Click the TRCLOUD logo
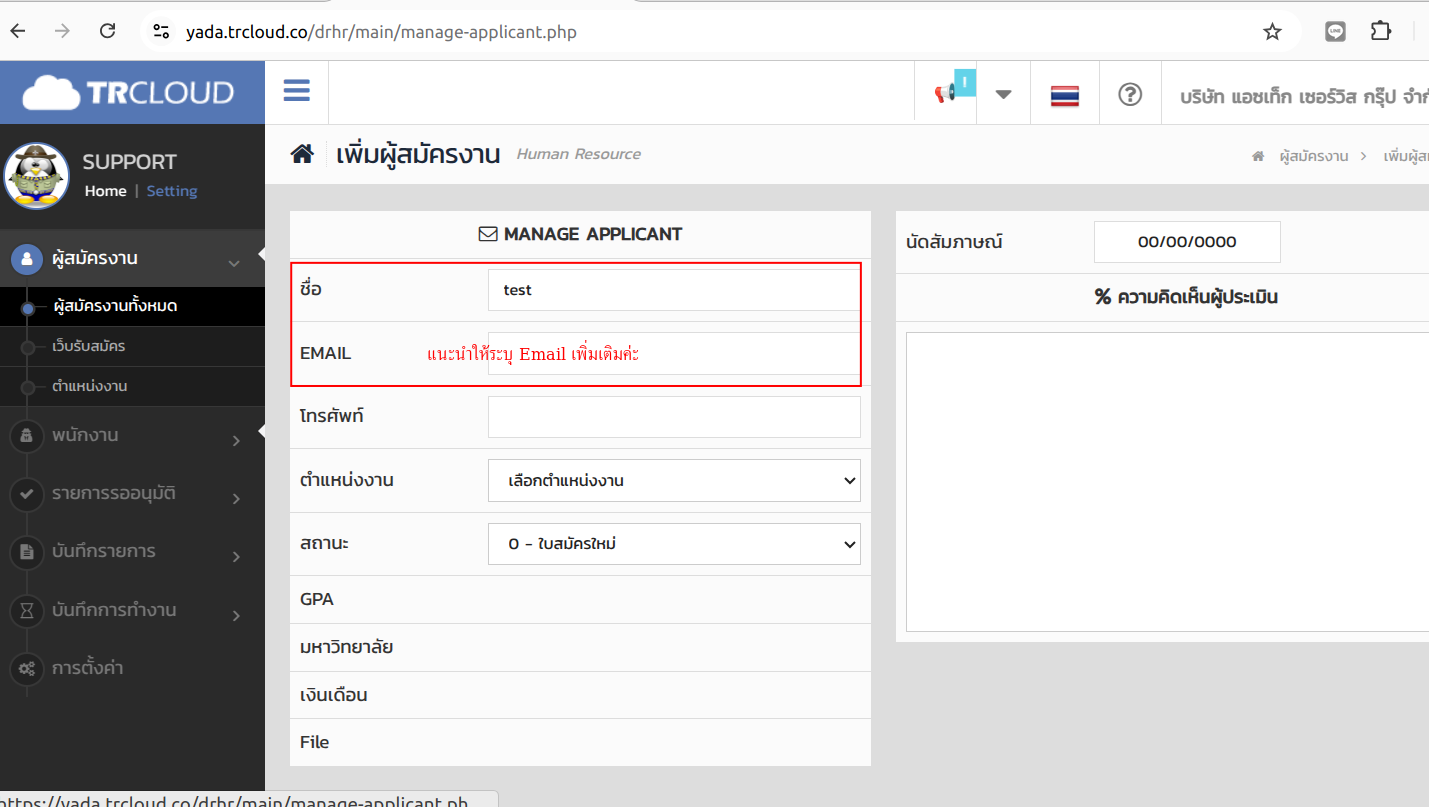This screenshot has width=1429, height=807. pyautogui.click(x=128, y=93)
